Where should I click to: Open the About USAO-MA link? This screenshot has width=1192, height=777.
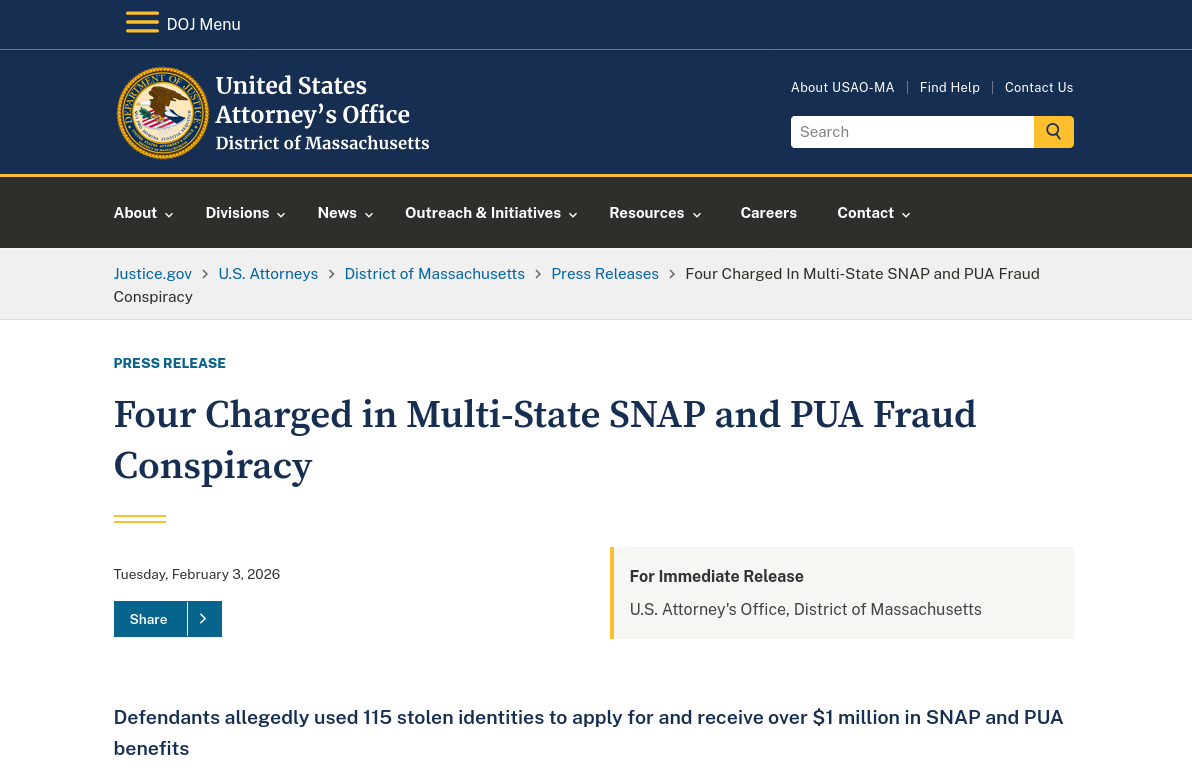[842, 87]
